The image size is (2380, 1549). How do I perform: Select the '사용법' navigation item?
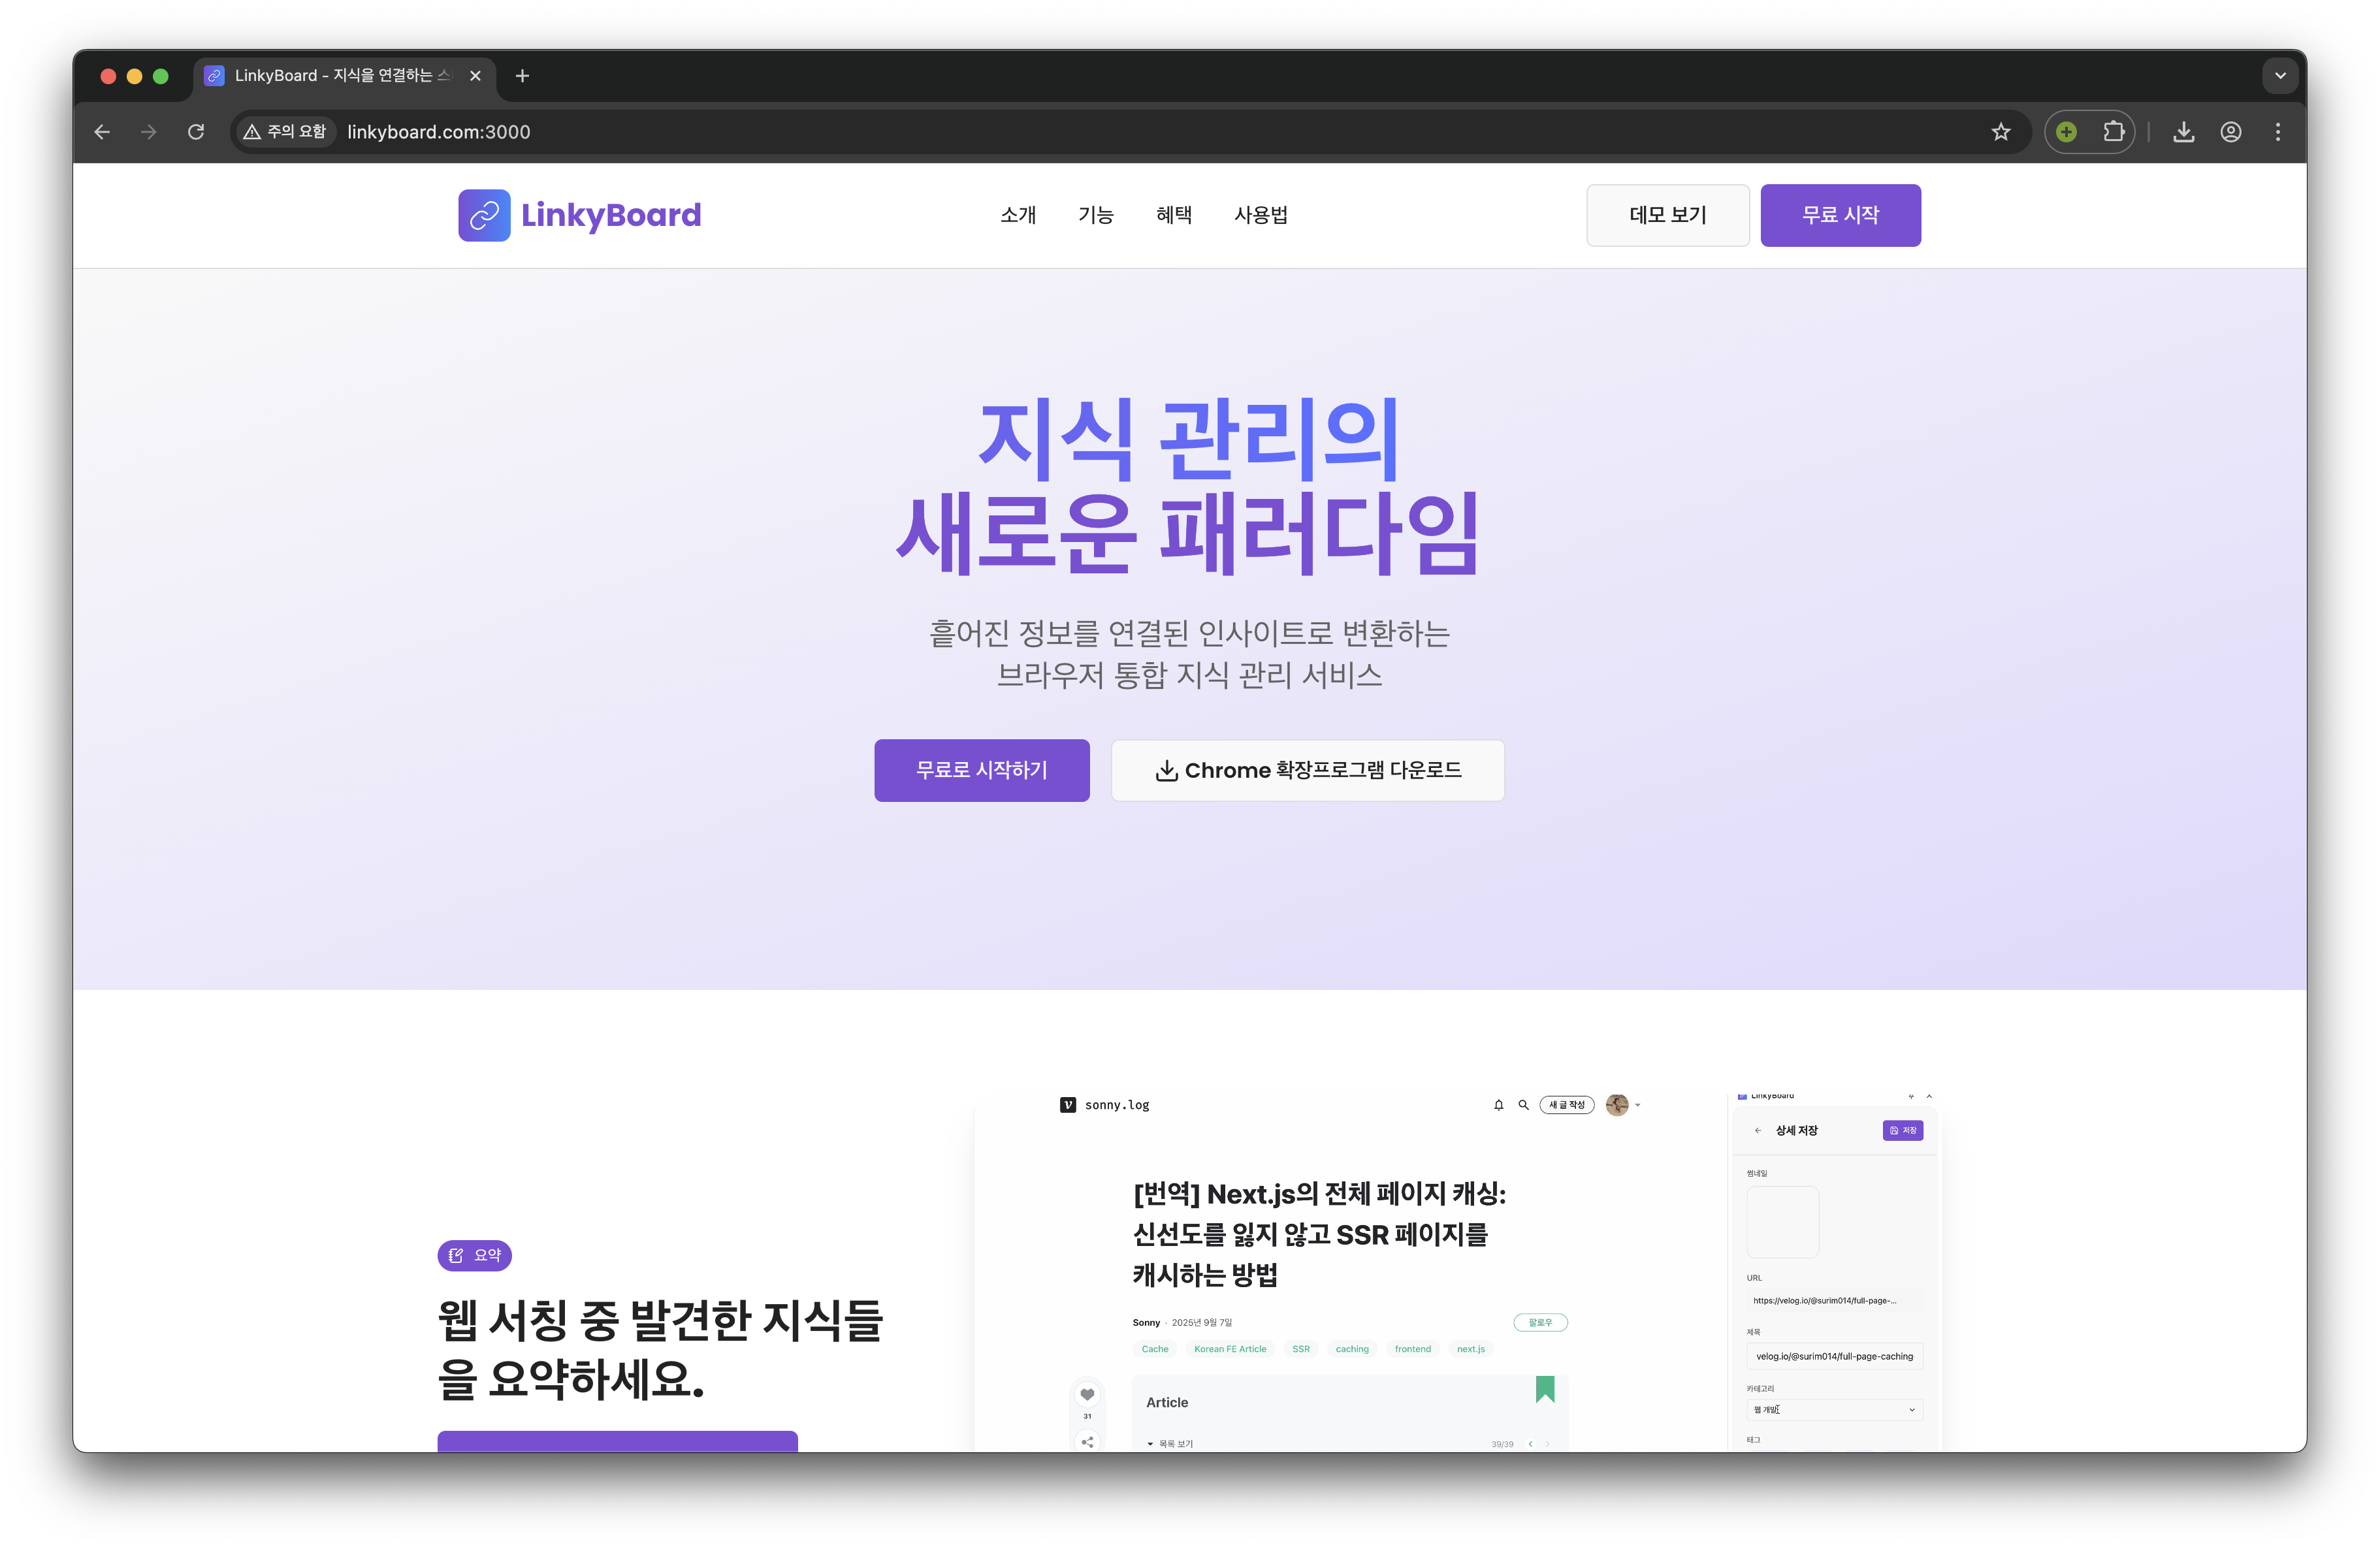point(1260,215)
